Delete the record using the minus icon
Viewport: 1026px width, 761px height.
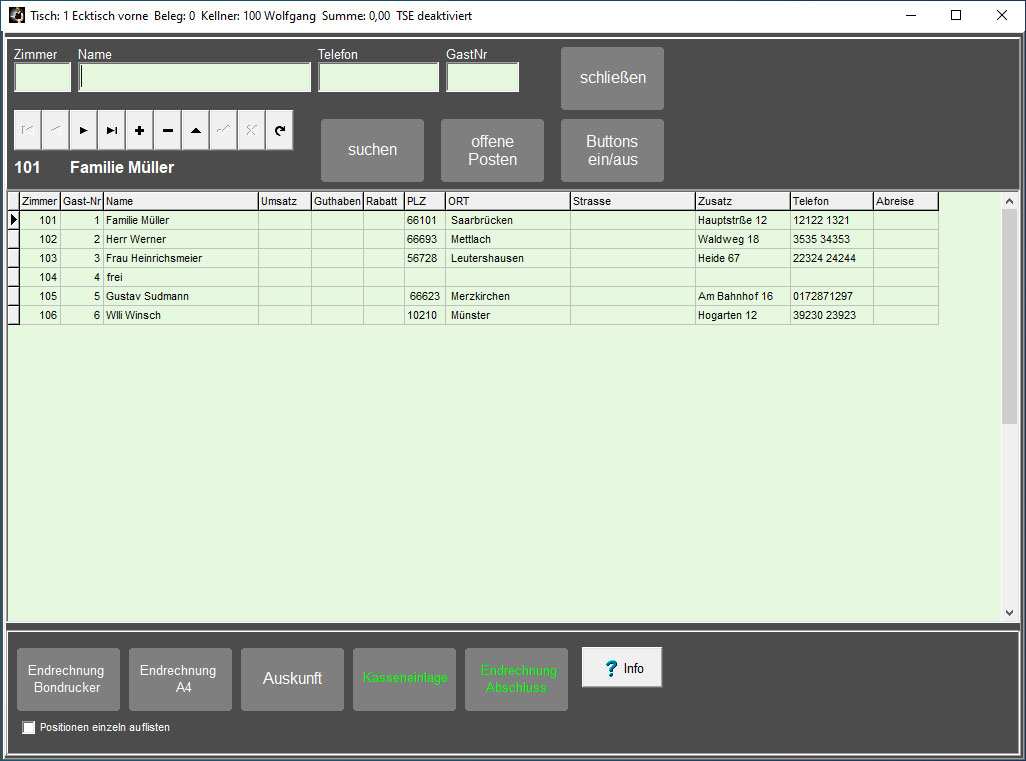tap(167, 130)
